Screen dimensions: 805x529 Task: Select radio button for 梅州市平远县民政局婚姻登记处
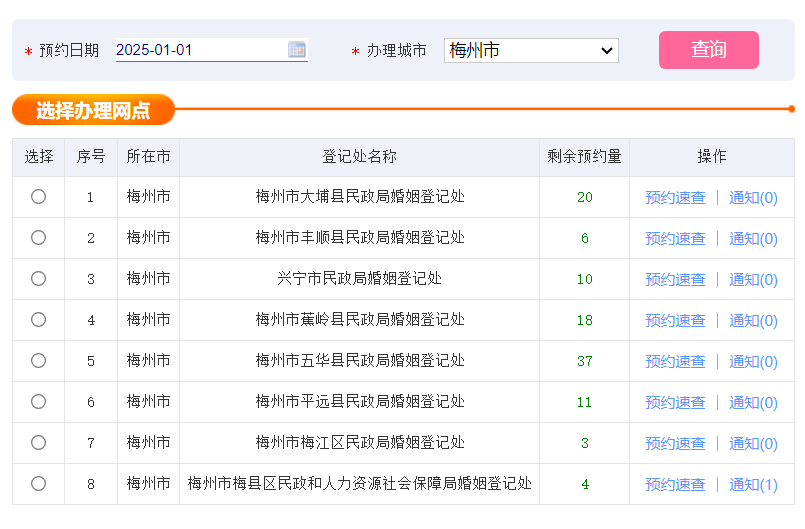[x=38, y=402]
